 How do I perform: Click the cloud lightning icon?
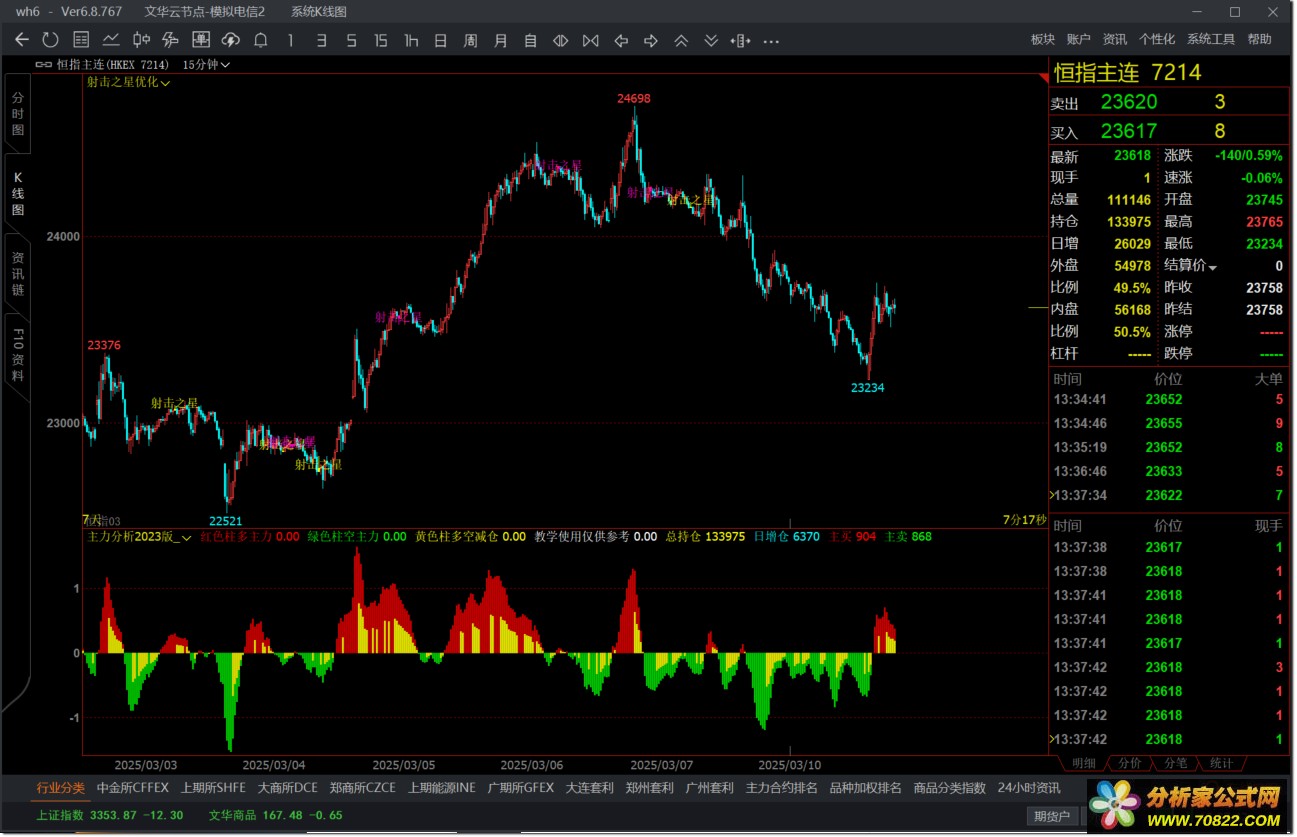pyautogui.click(x=231, y=40)
